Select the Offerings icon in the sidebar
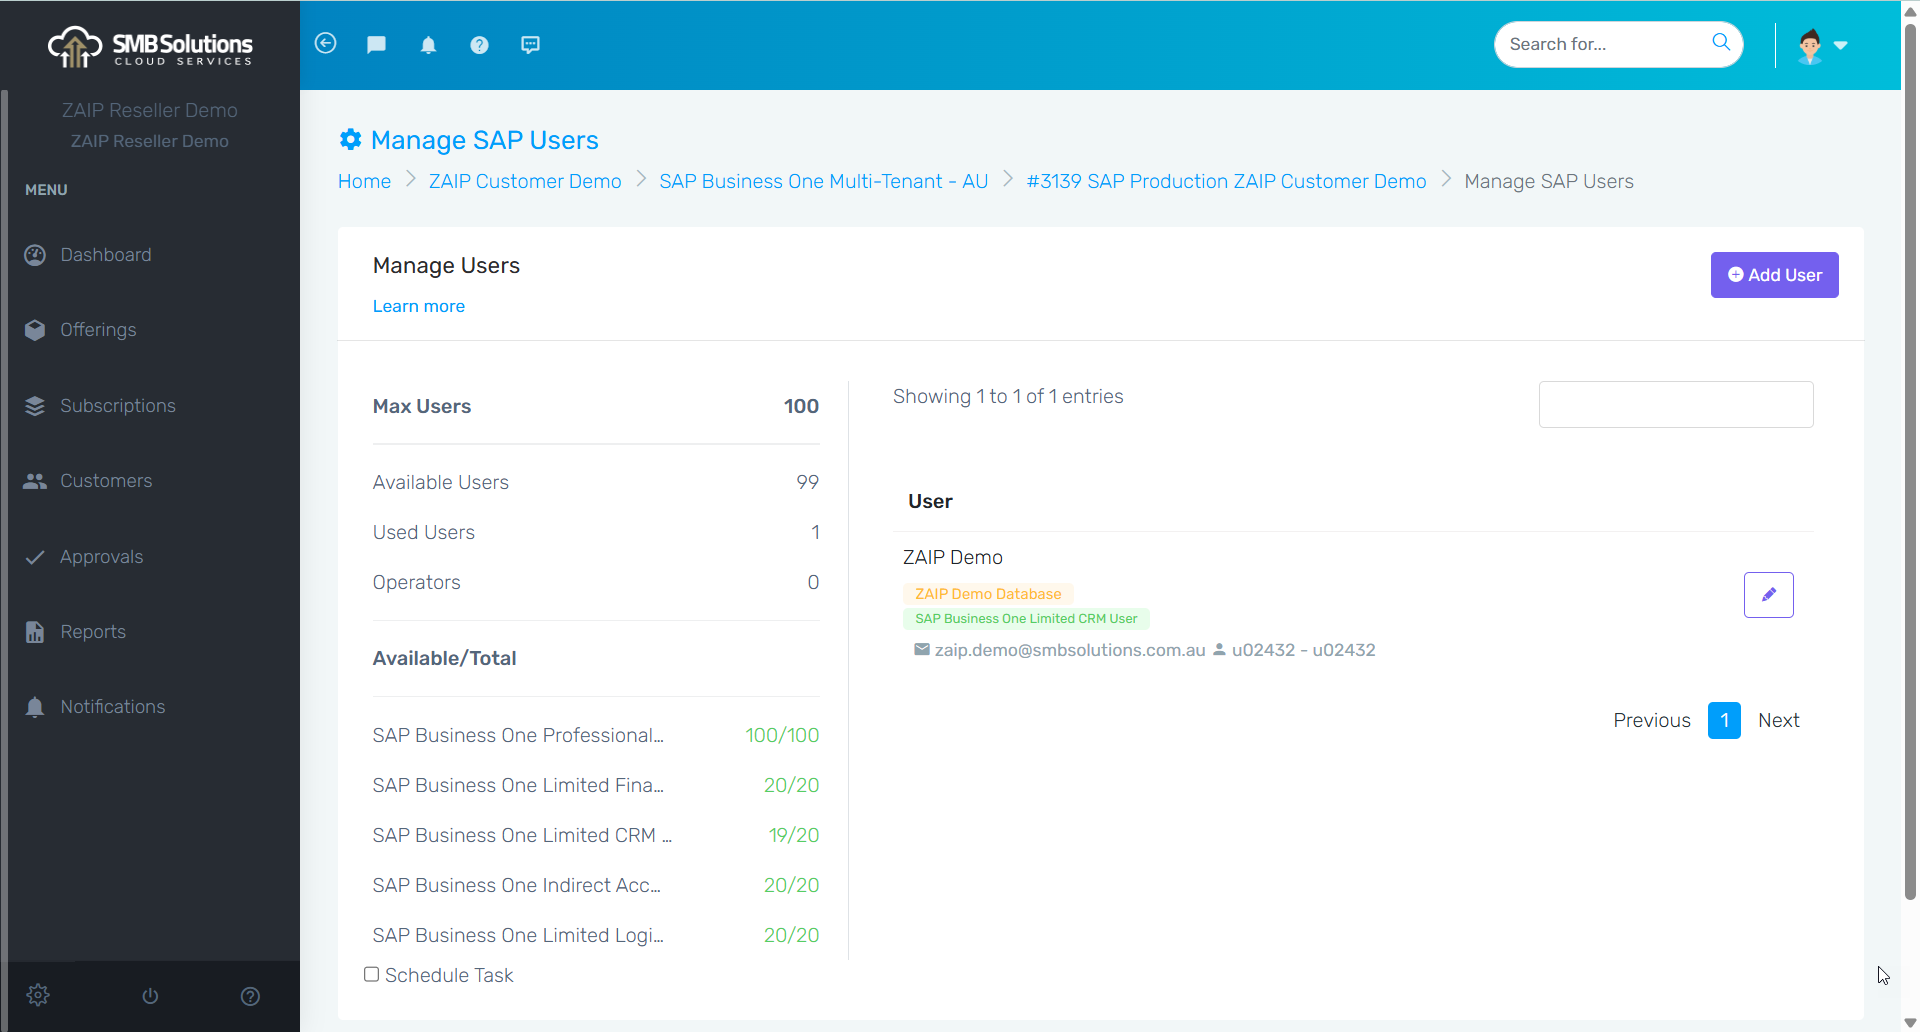The image size is (1920, 1032). (35, 330)
